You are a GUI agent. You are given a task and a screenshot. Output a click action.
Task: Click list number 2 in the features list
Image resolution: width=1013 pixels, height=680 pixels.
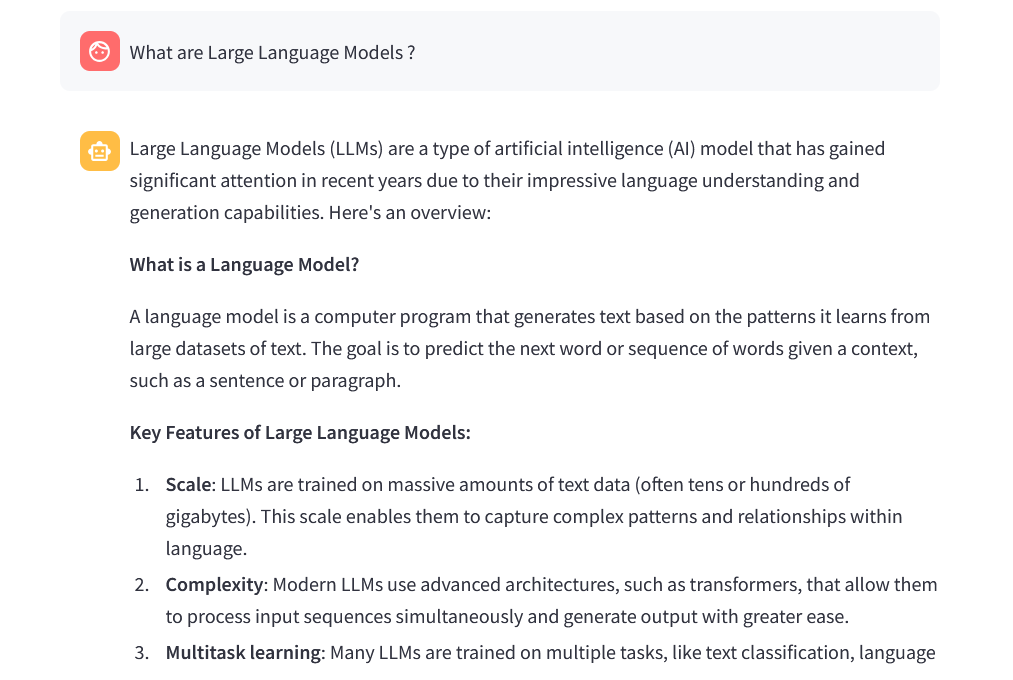pyautogui.click(x=142, y=585)
